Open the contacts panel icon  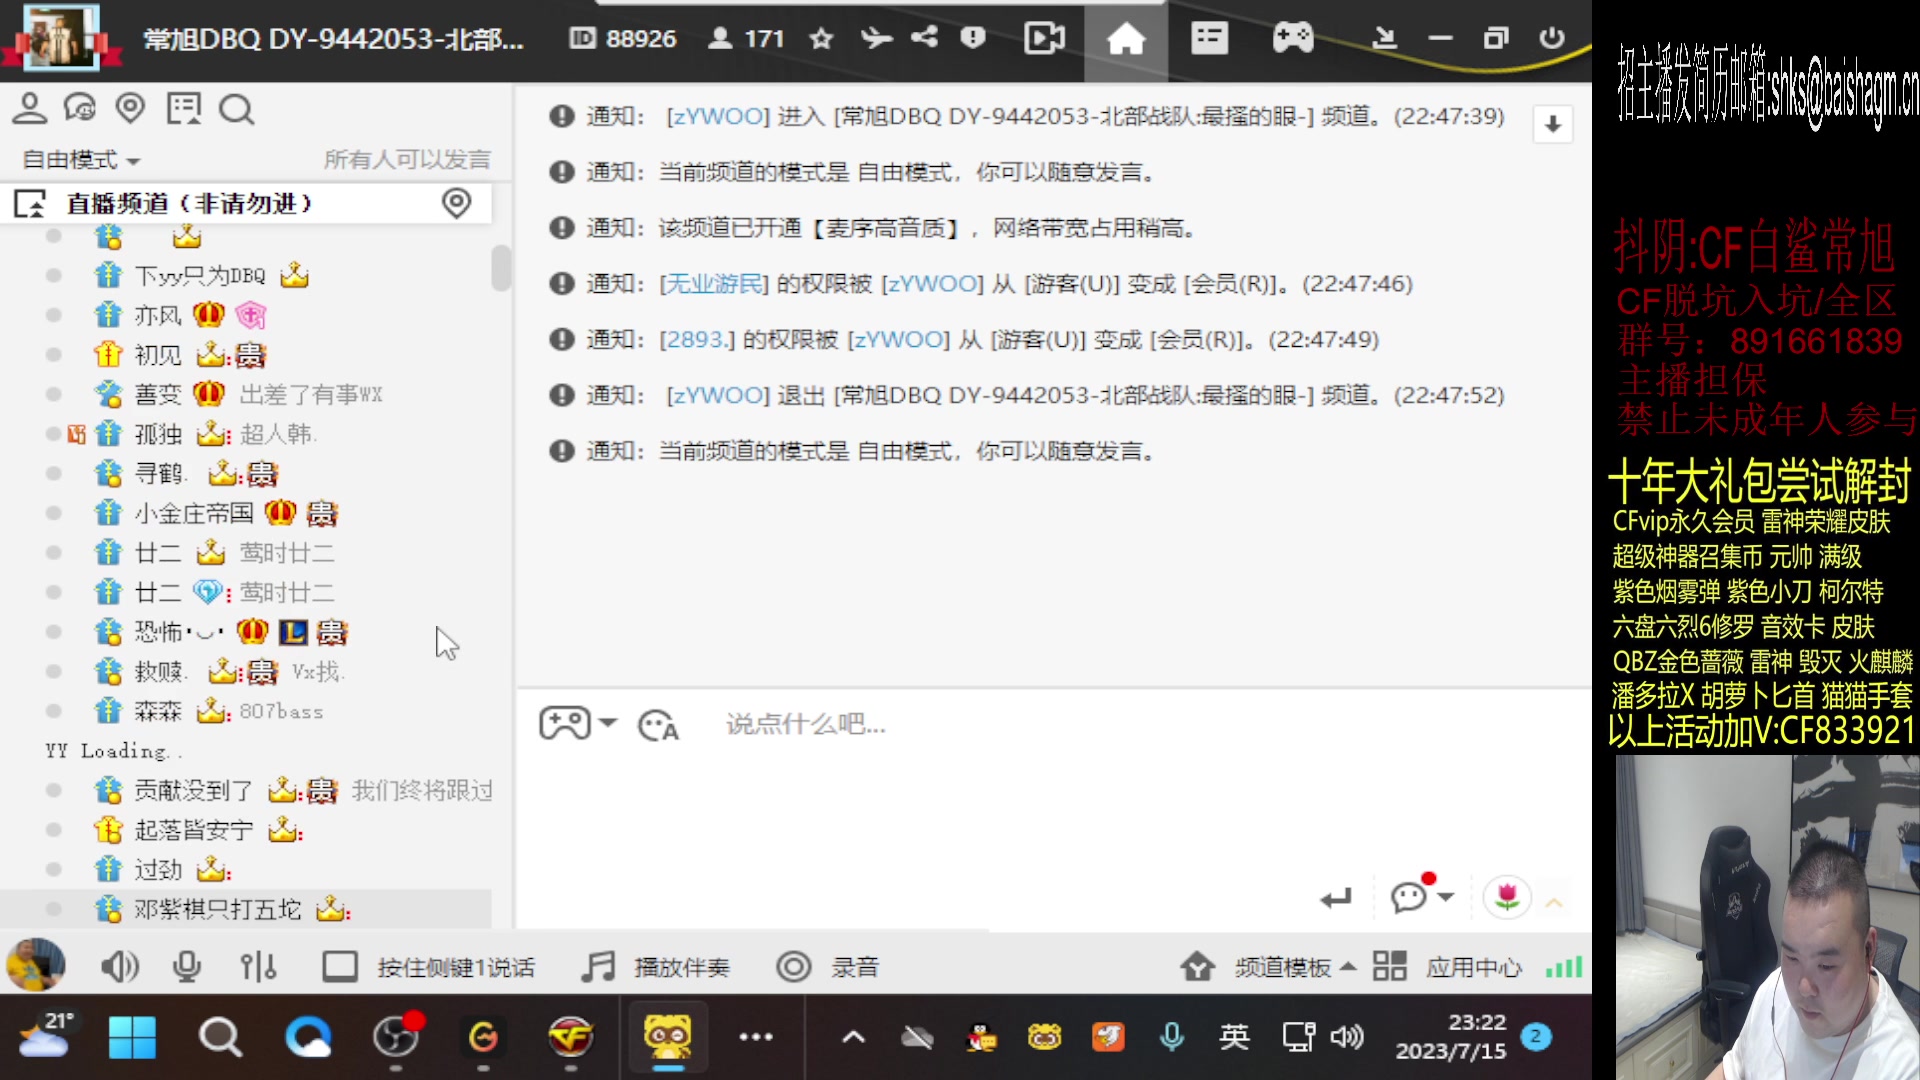point(29,108)
